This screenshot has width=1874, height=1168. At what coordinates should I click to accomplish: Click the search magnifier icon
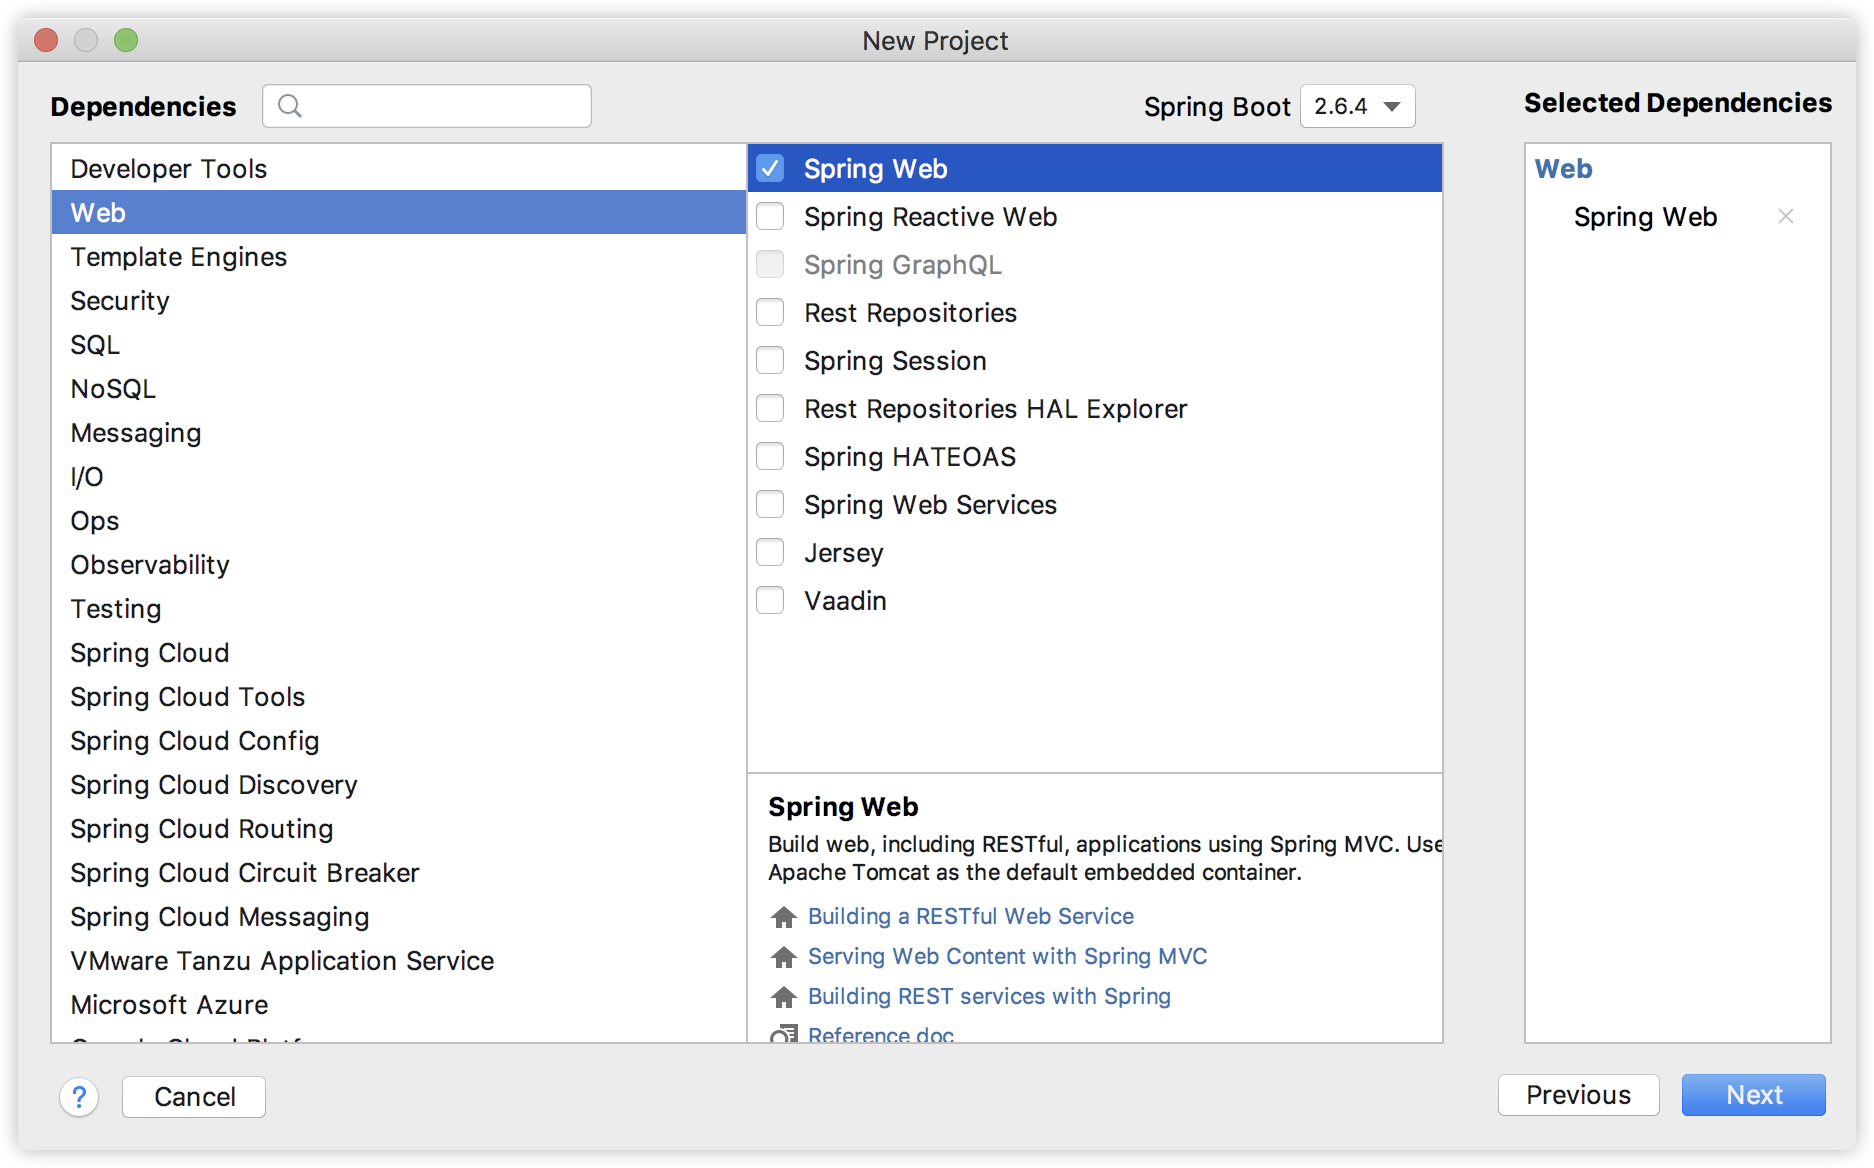[290, 106]
